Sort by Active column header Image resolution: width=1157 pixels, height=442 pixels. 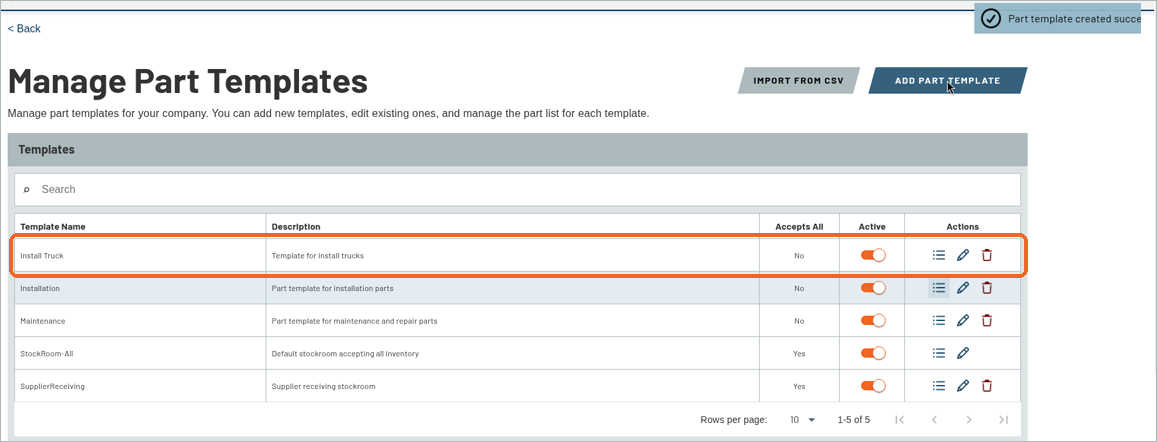pyautogui.click(x=872, y=227)
